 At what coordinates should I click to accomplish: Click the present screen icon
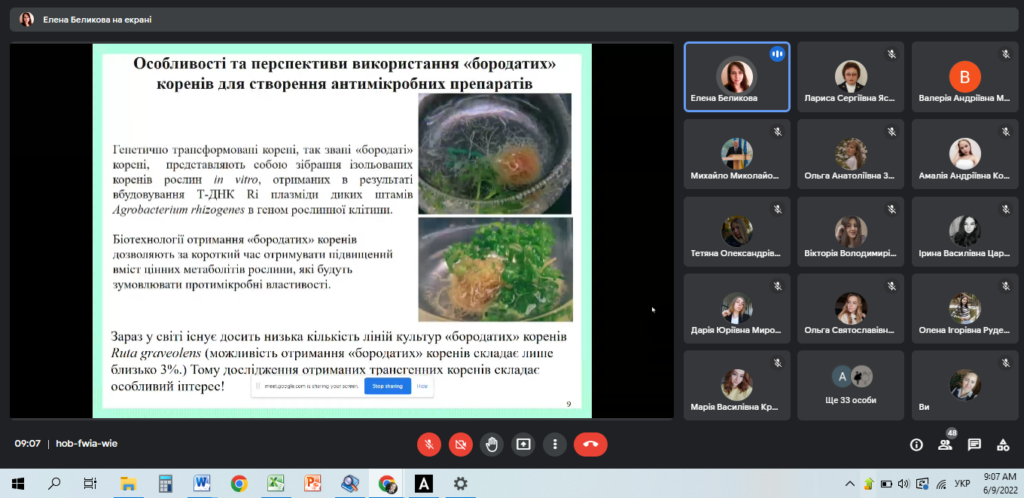(x=522, y=444)
